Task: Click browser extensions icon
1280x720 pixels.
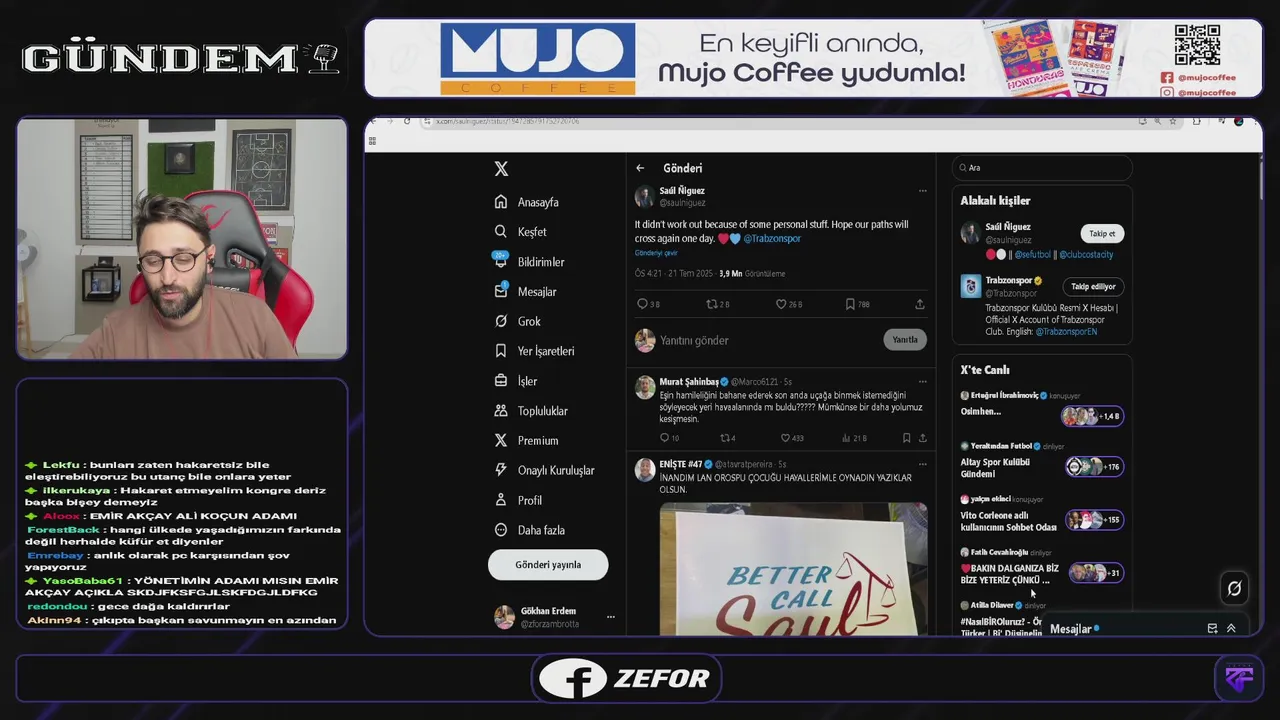Action: 1197,121
